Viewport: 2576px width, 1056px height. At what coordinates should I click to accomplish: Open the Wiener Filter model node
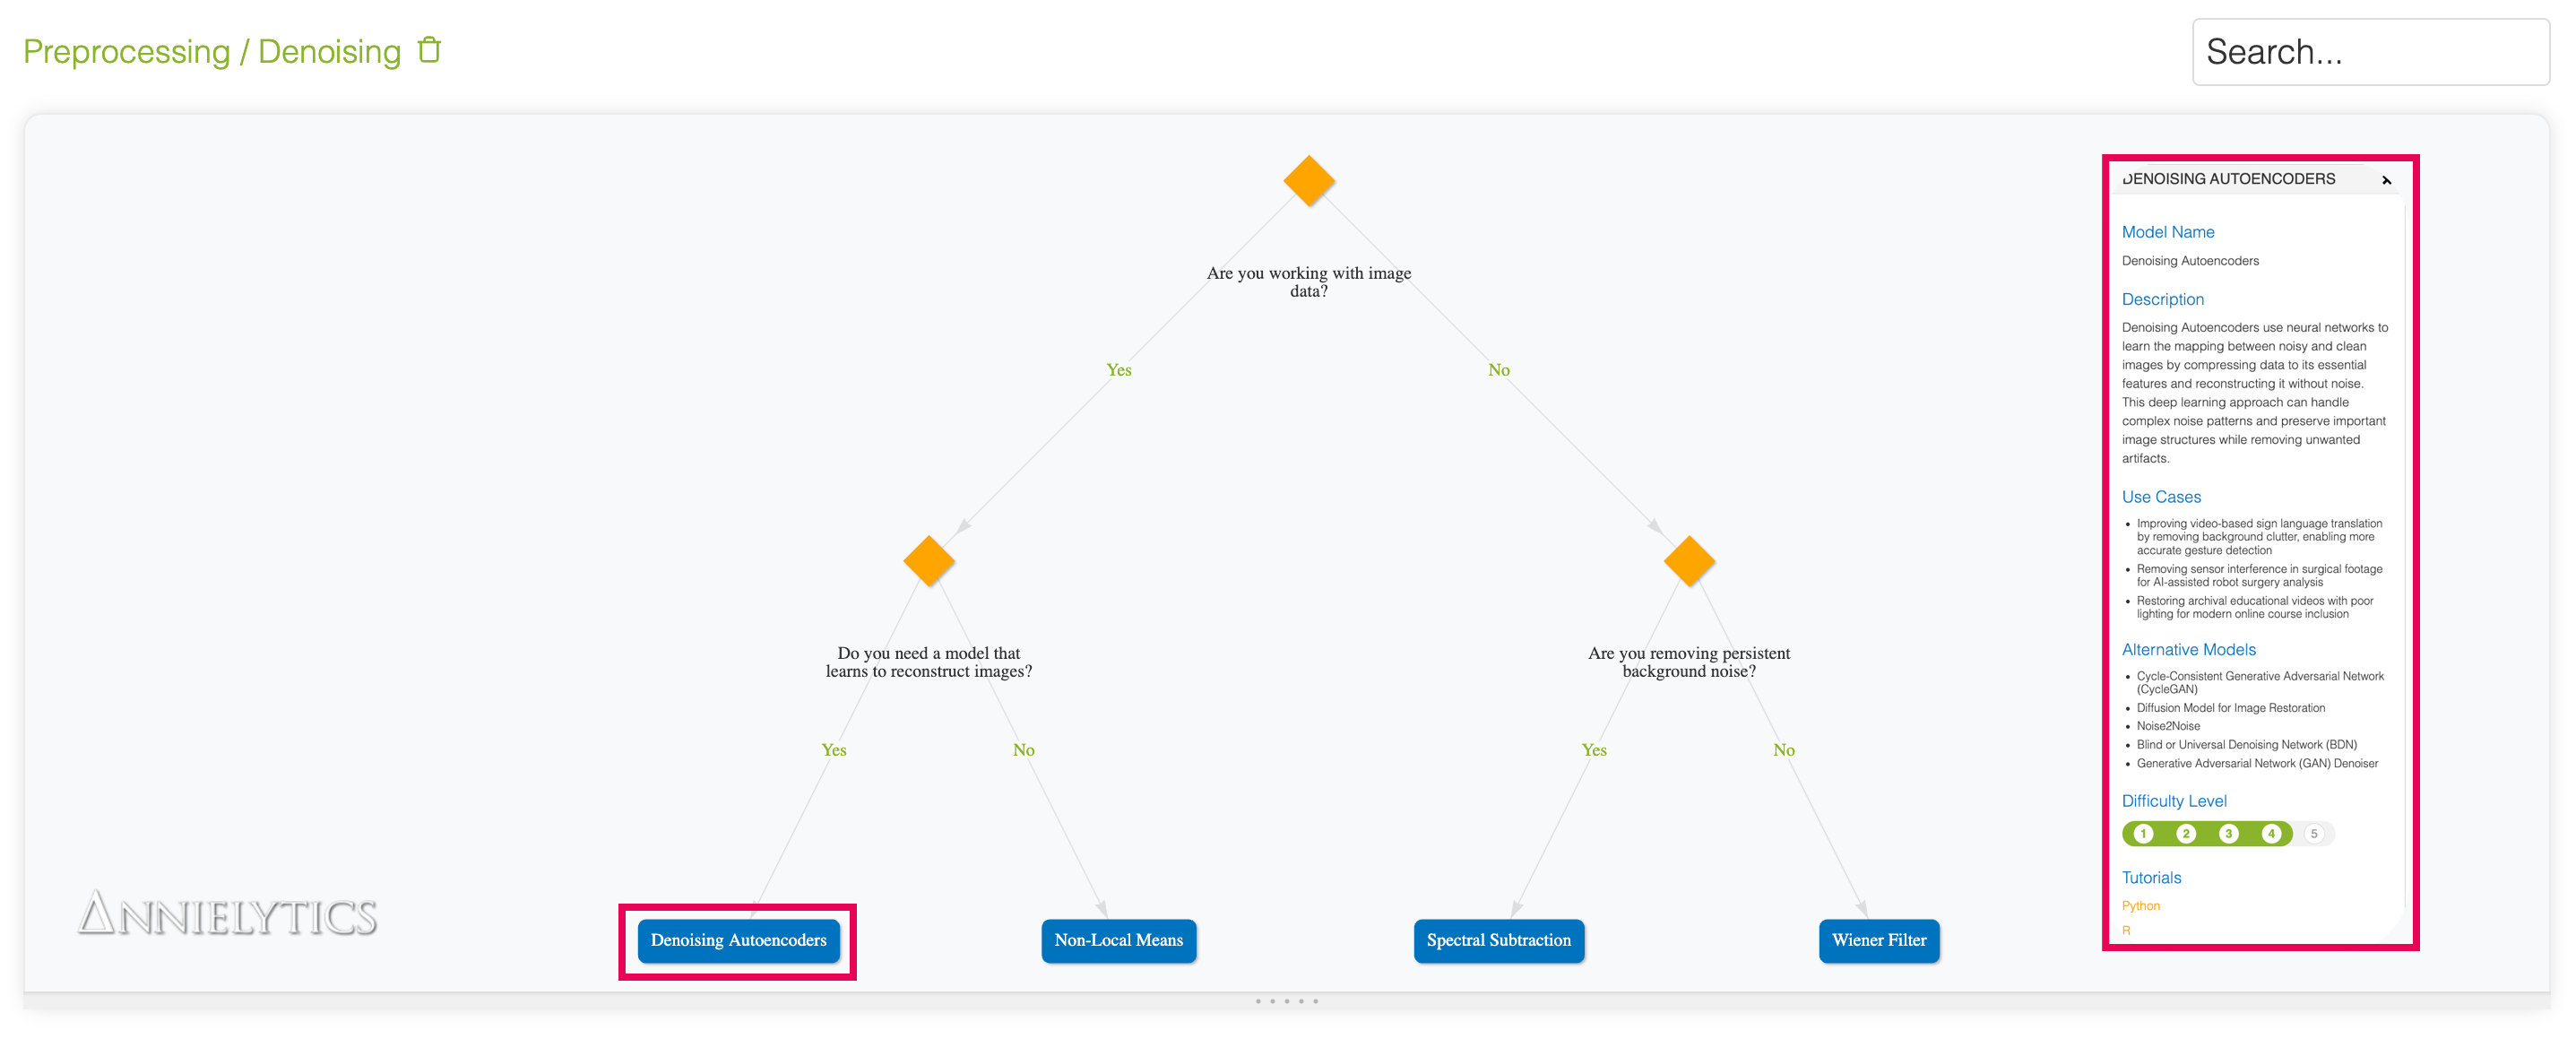pyautogui.click(x=1878, y=940)
